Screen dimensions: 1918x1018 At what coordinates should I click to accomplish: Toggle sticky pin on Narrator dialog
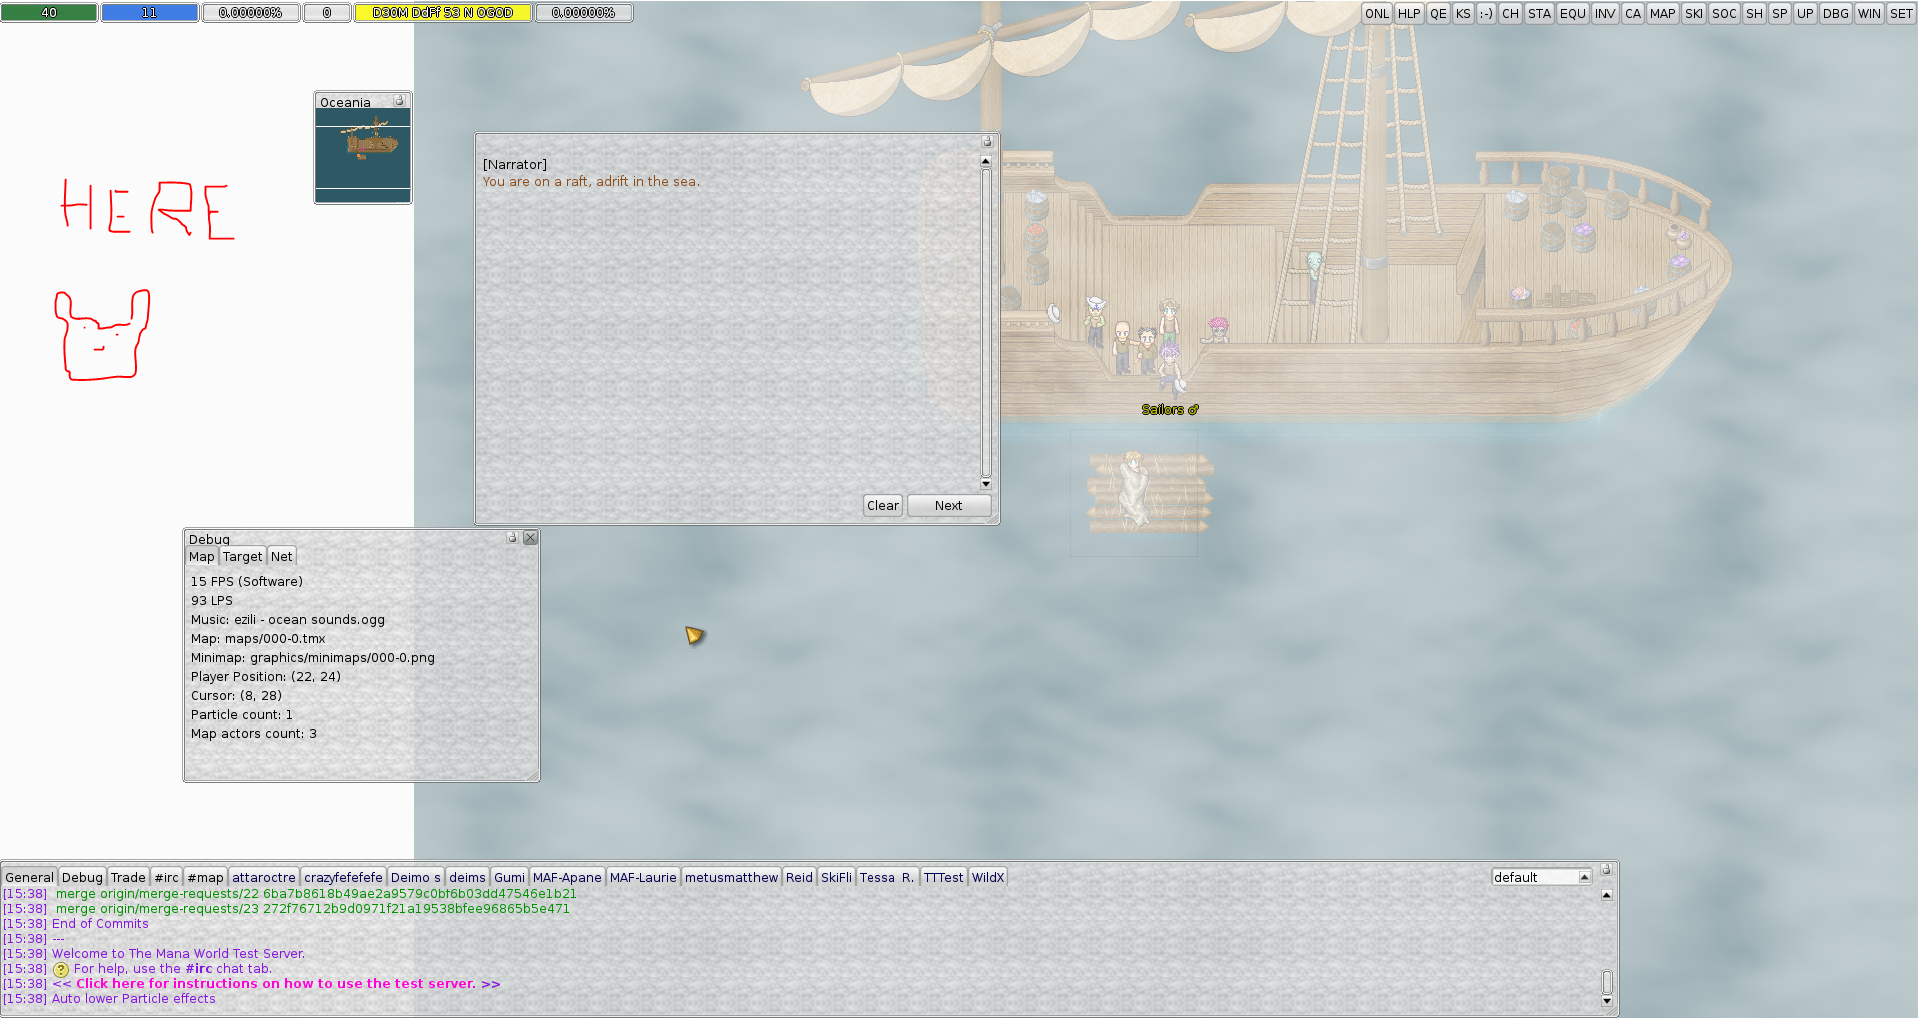click(x=987, y=141)
